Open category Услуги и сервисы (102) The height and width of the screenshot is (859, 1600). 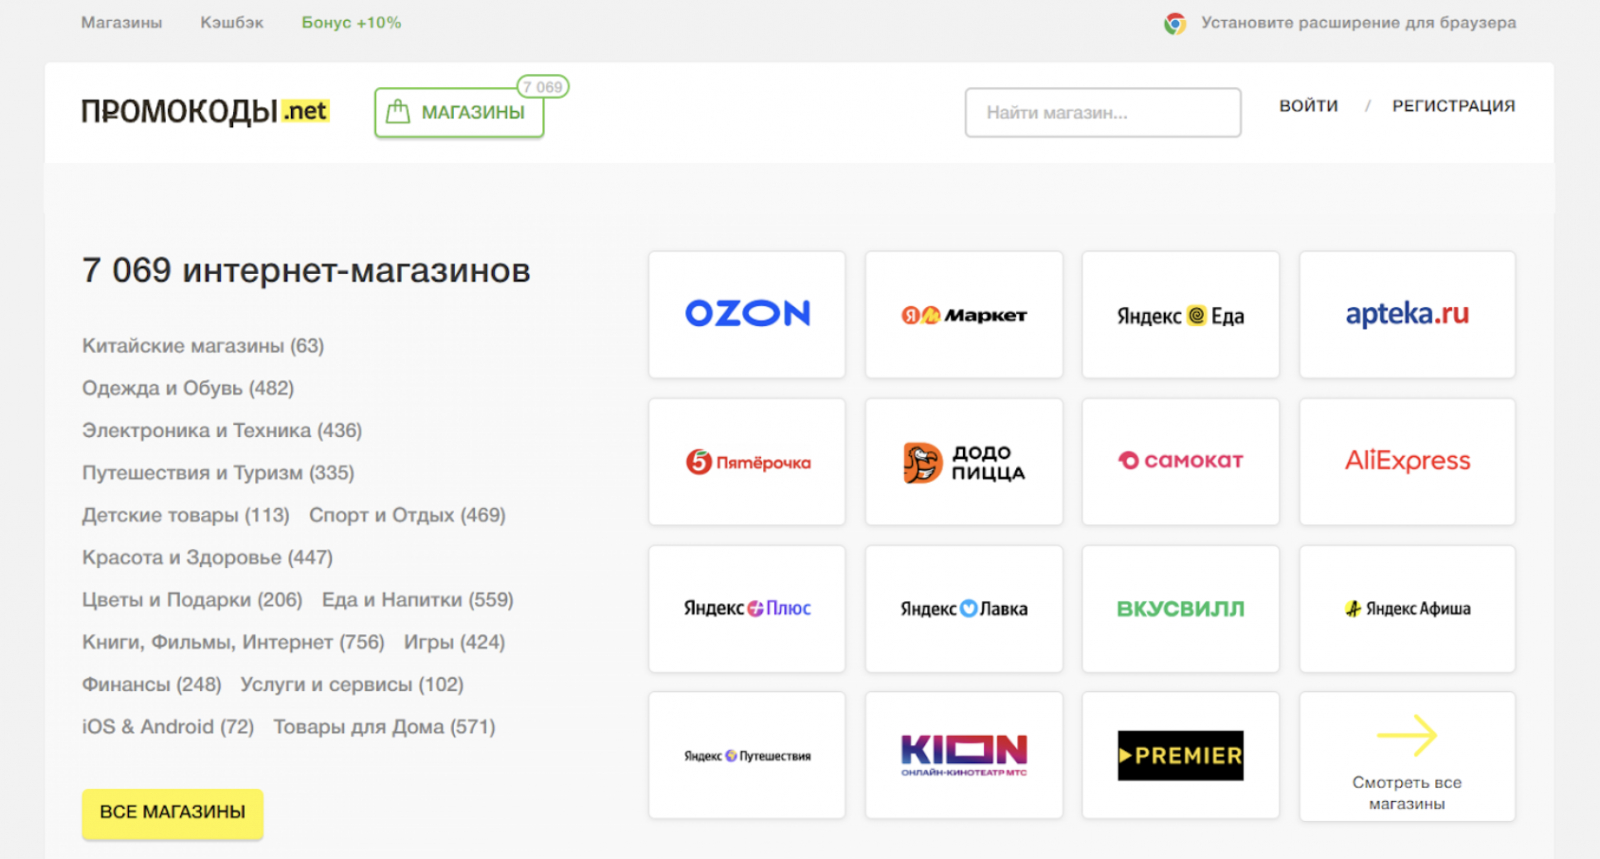[x=352, y=685]
